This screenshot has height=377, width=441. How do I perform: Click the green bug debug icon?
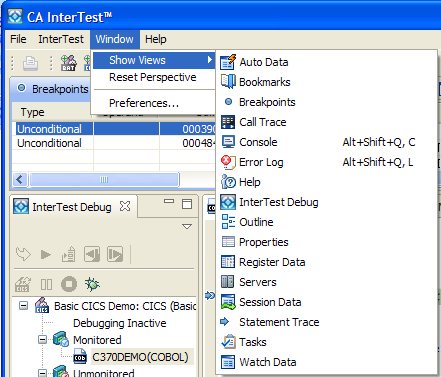click(x=92, y=284)
